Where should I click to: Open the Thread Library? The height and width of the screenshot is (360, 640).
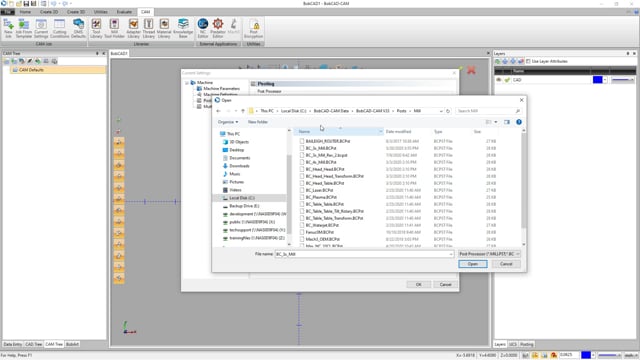[x=149, y=28]
